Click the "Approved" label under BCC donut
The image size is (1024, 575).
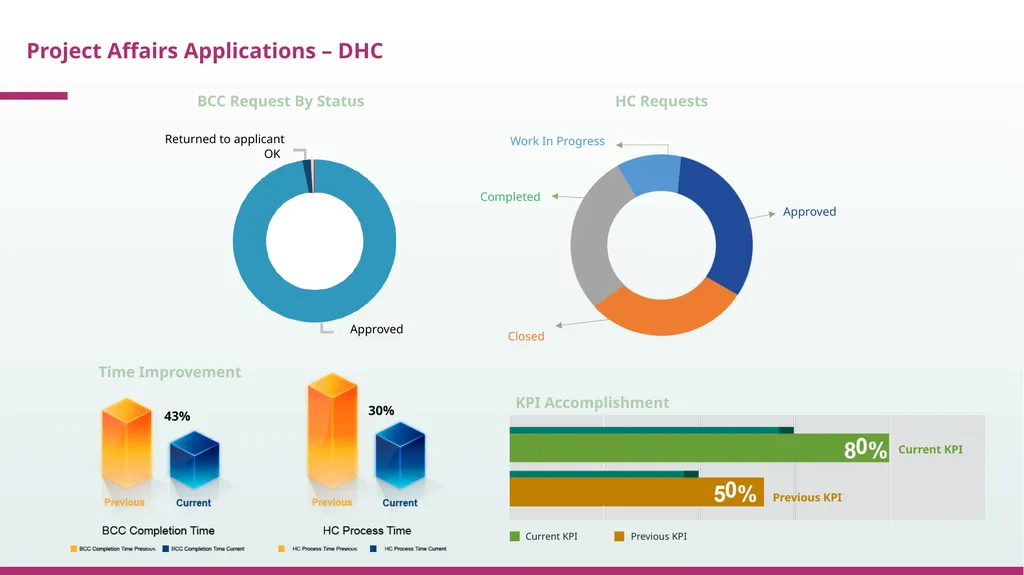point(376,329)
